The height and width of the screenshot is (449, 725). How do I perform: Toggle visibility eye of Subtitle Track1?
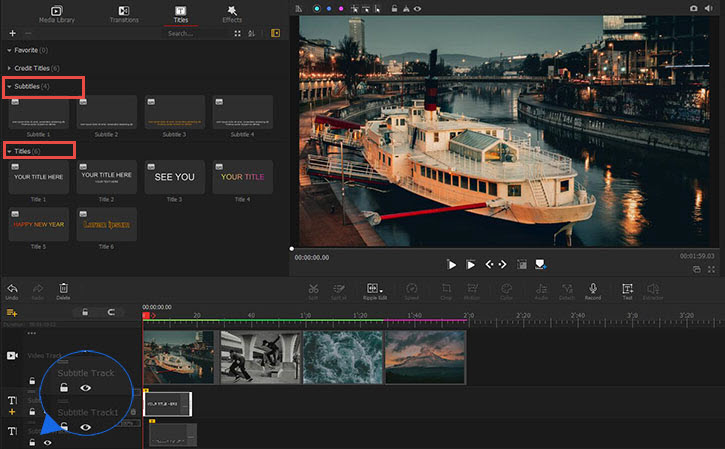pos(85,427)
